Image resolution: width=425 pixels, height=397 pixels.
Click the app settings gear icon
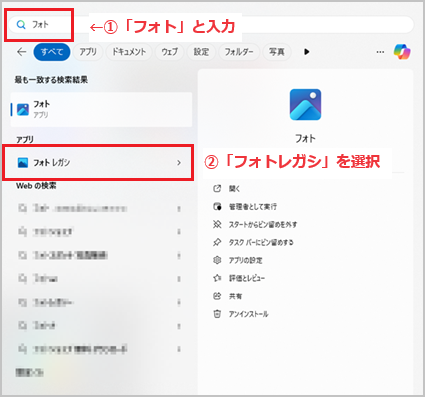tap(217, 260)
